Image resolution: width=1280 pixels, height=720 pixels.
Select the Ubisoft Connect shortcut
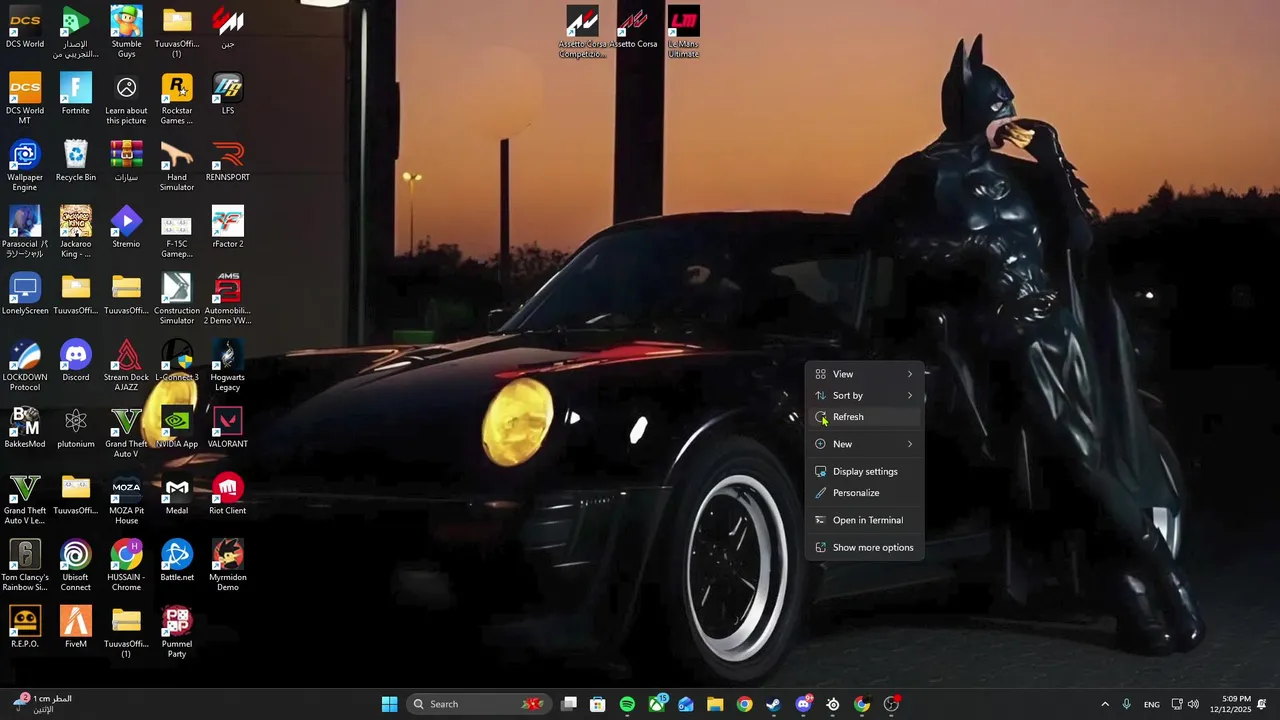pyautogui.click(x=76, y=565)
